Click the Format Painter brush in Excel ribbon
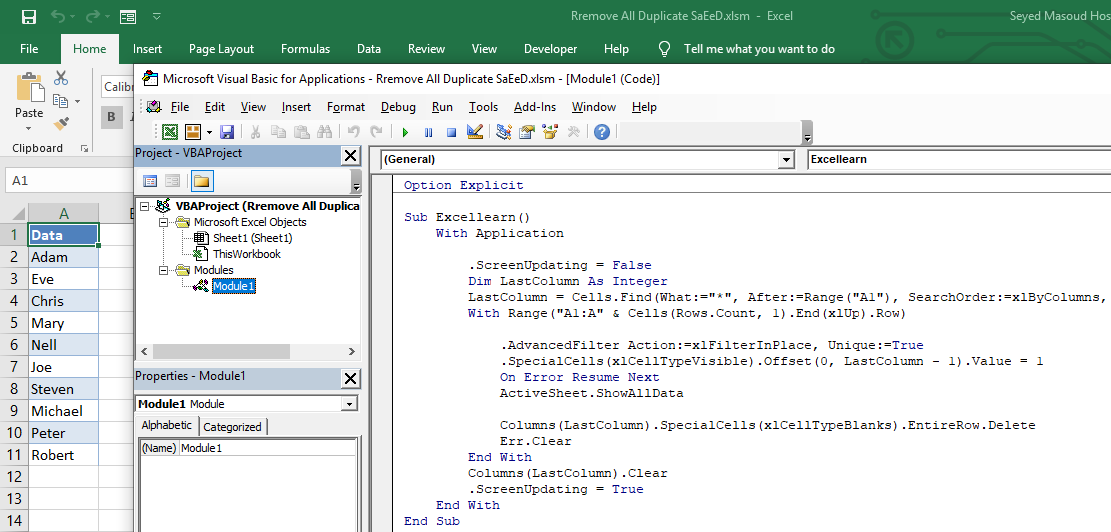This screenshot has width=1111, height=532. [61, 124]
